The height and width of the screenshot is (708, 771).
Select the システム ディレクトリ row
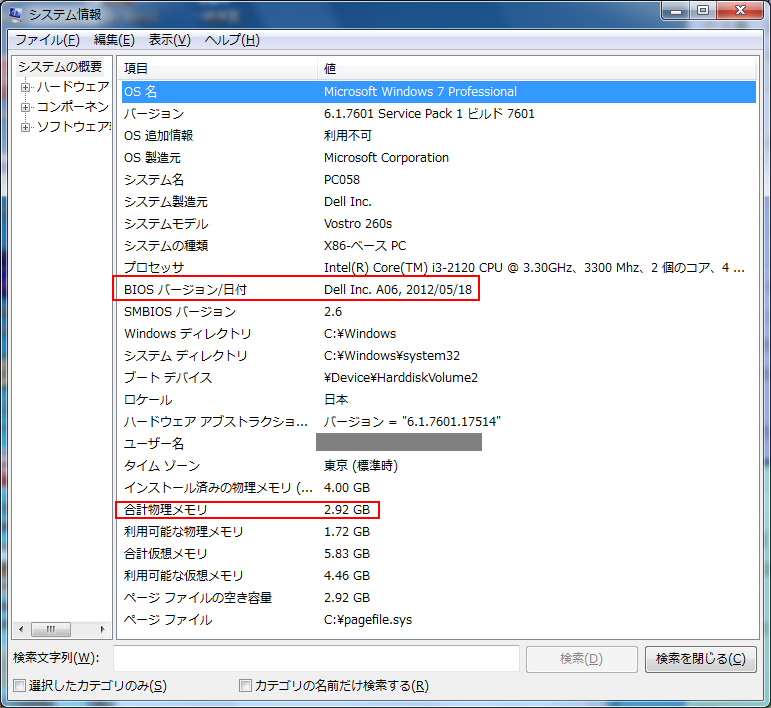[x=439, y=355]
